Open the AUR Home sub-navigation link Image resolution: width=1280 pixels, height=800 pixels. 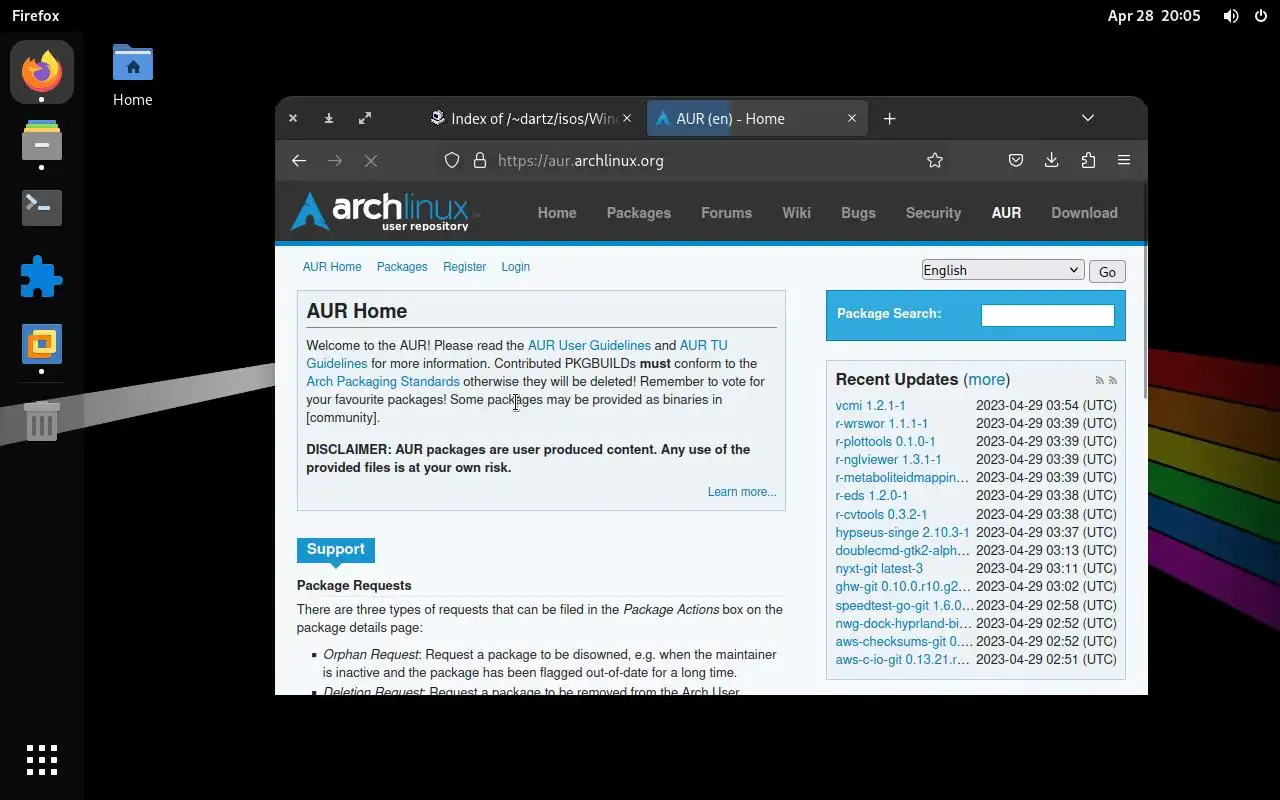point(332,267)
